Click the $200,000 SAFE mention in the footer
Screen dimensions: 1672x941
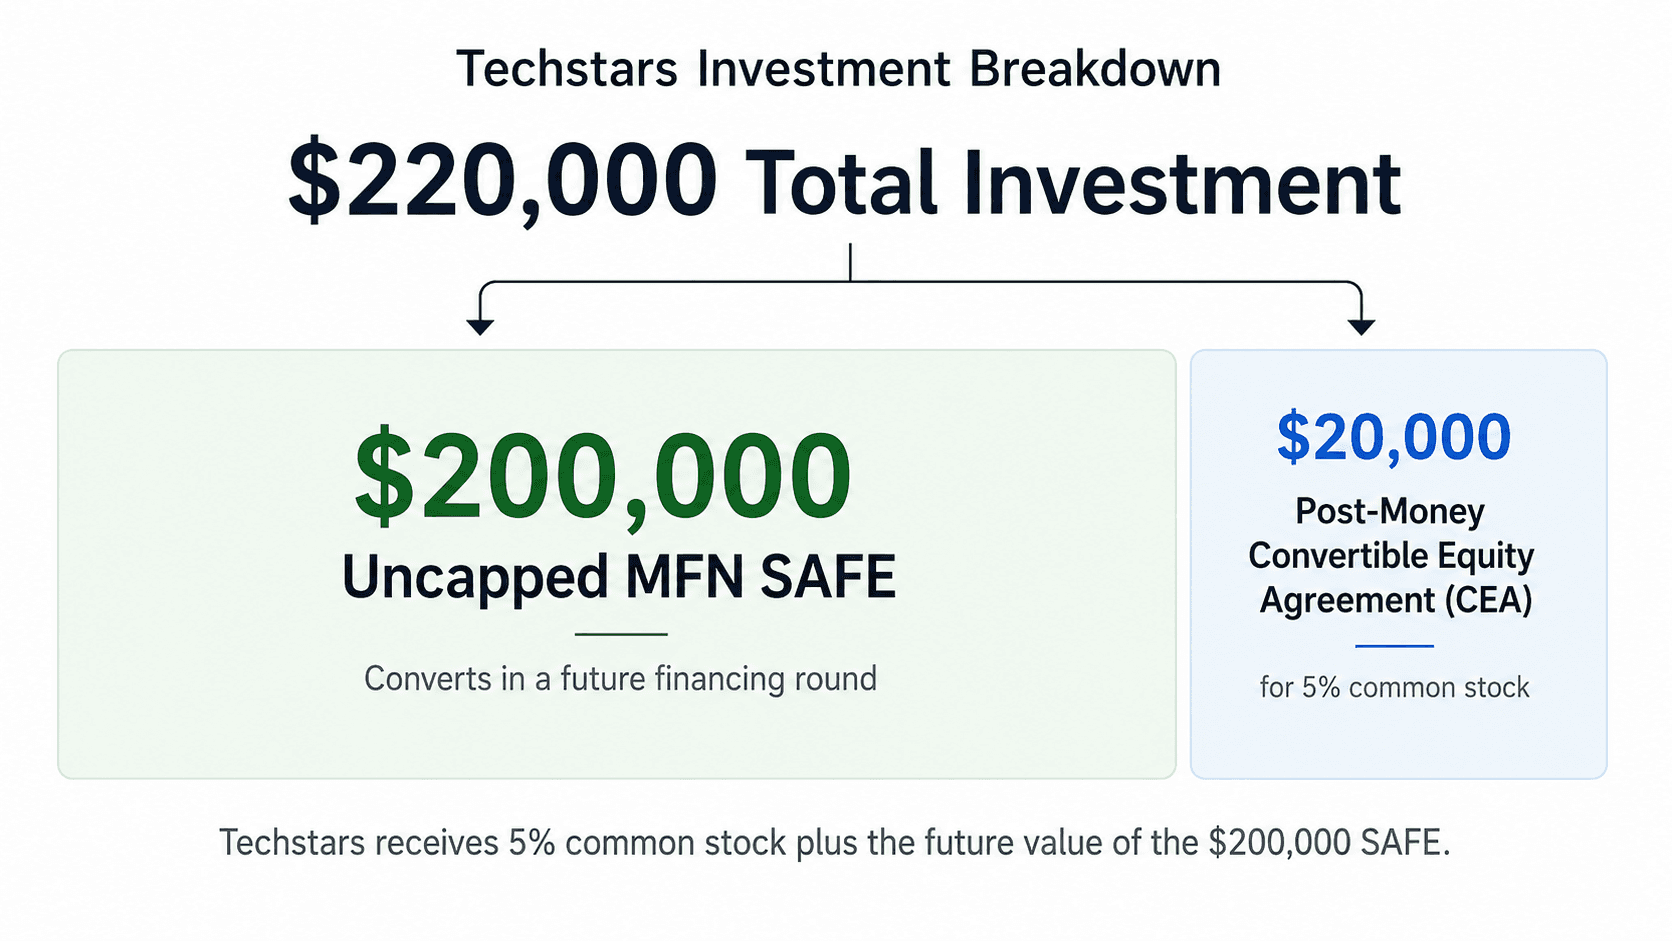1327,843
